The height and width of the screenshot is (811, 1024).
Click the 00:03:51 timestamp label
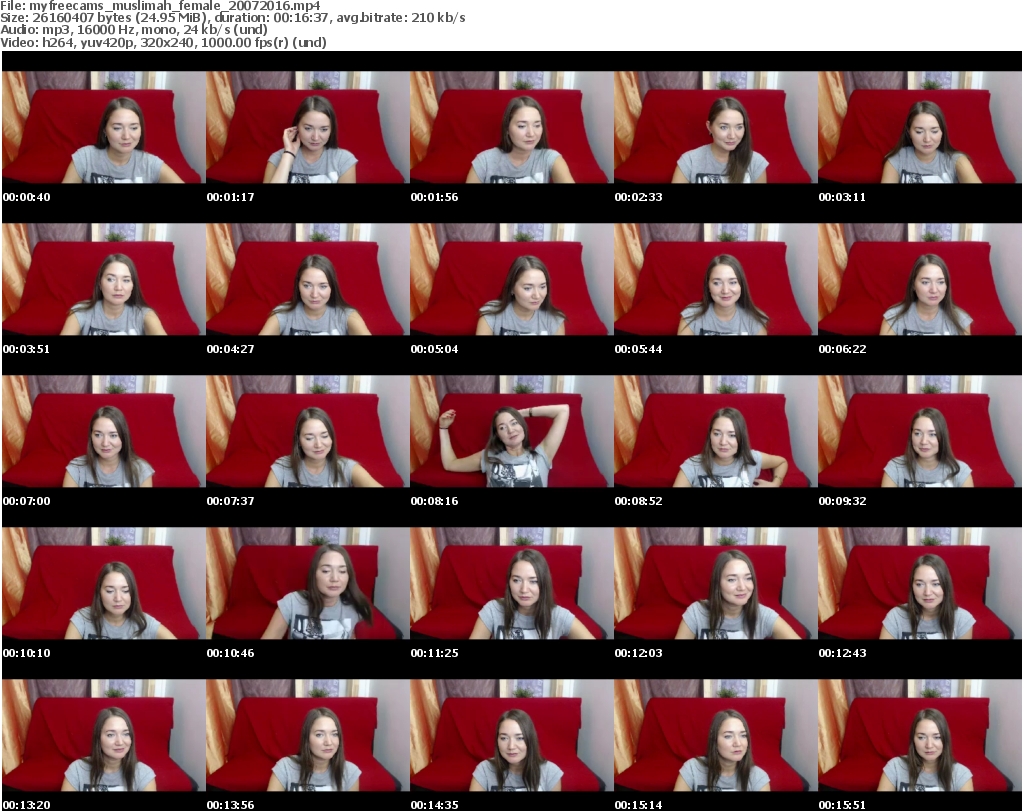click(26, 349)
